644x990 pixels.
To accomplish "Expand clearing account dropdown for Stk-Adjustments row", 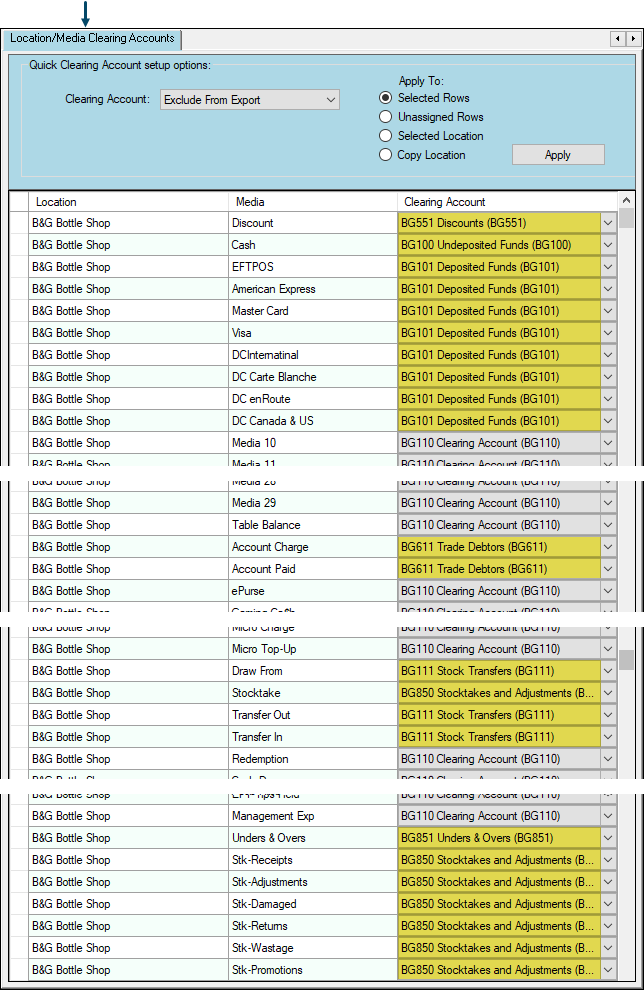I will pyautogui.click(x=608, y=882).
